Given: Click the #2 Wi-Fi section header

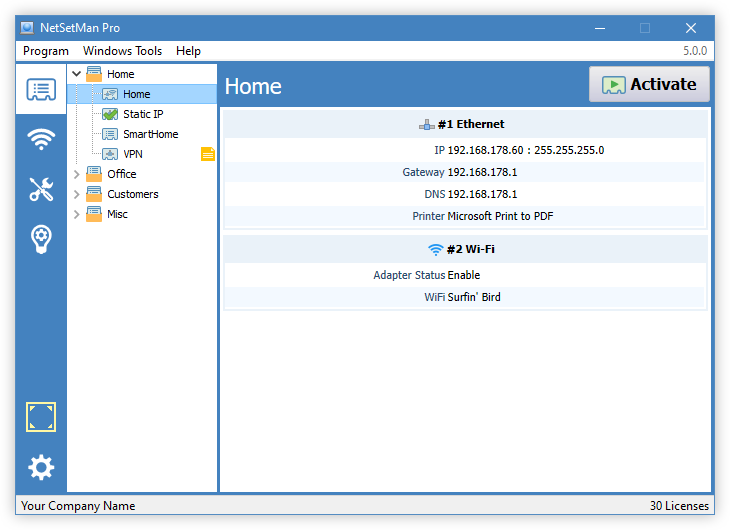Looking at the screenshot, I should pyautogui.click(x=465, y=250).
